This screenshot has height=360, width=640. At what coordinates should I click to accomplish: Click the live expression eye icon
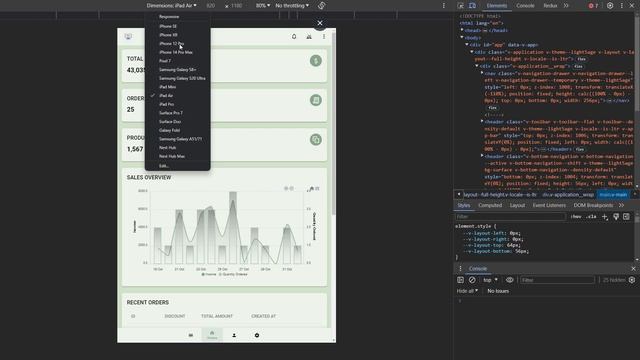pos(509,280)
